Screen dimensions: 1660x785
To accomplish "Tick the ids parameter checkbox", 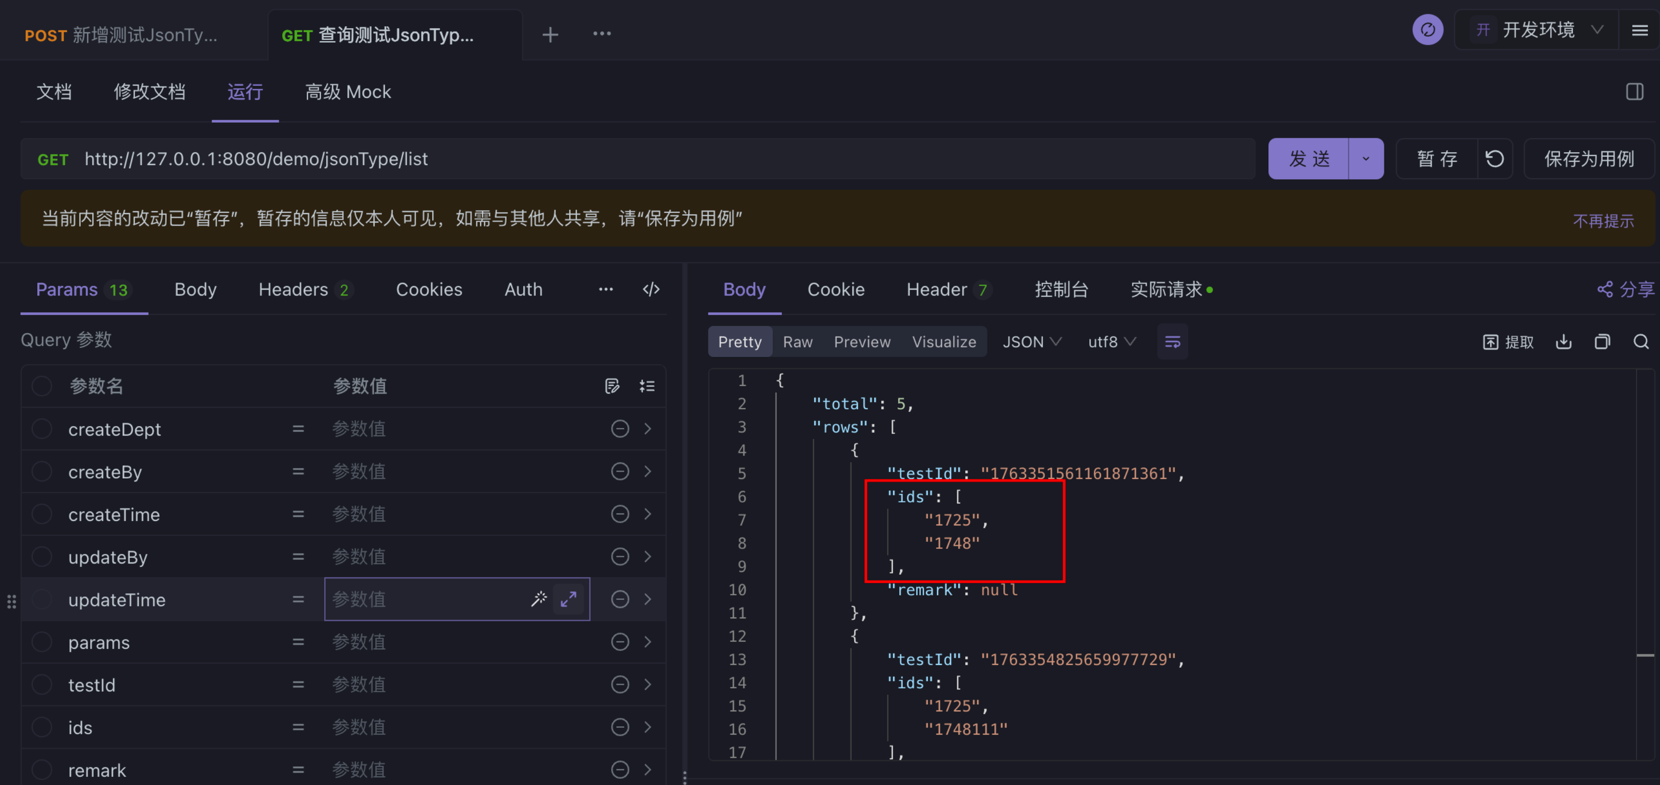I will click(x=42, y=728).
